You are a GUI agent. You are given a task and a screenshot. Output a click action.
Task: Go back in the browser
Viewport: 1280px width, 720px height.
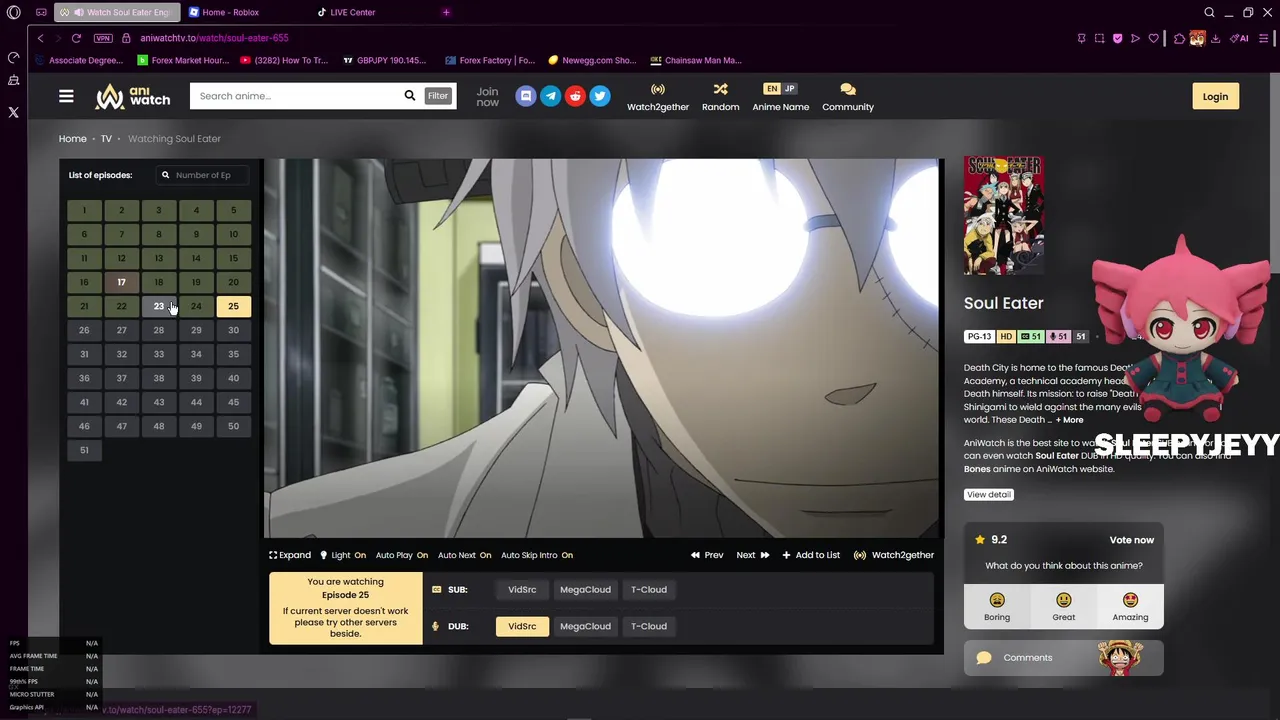40,38
